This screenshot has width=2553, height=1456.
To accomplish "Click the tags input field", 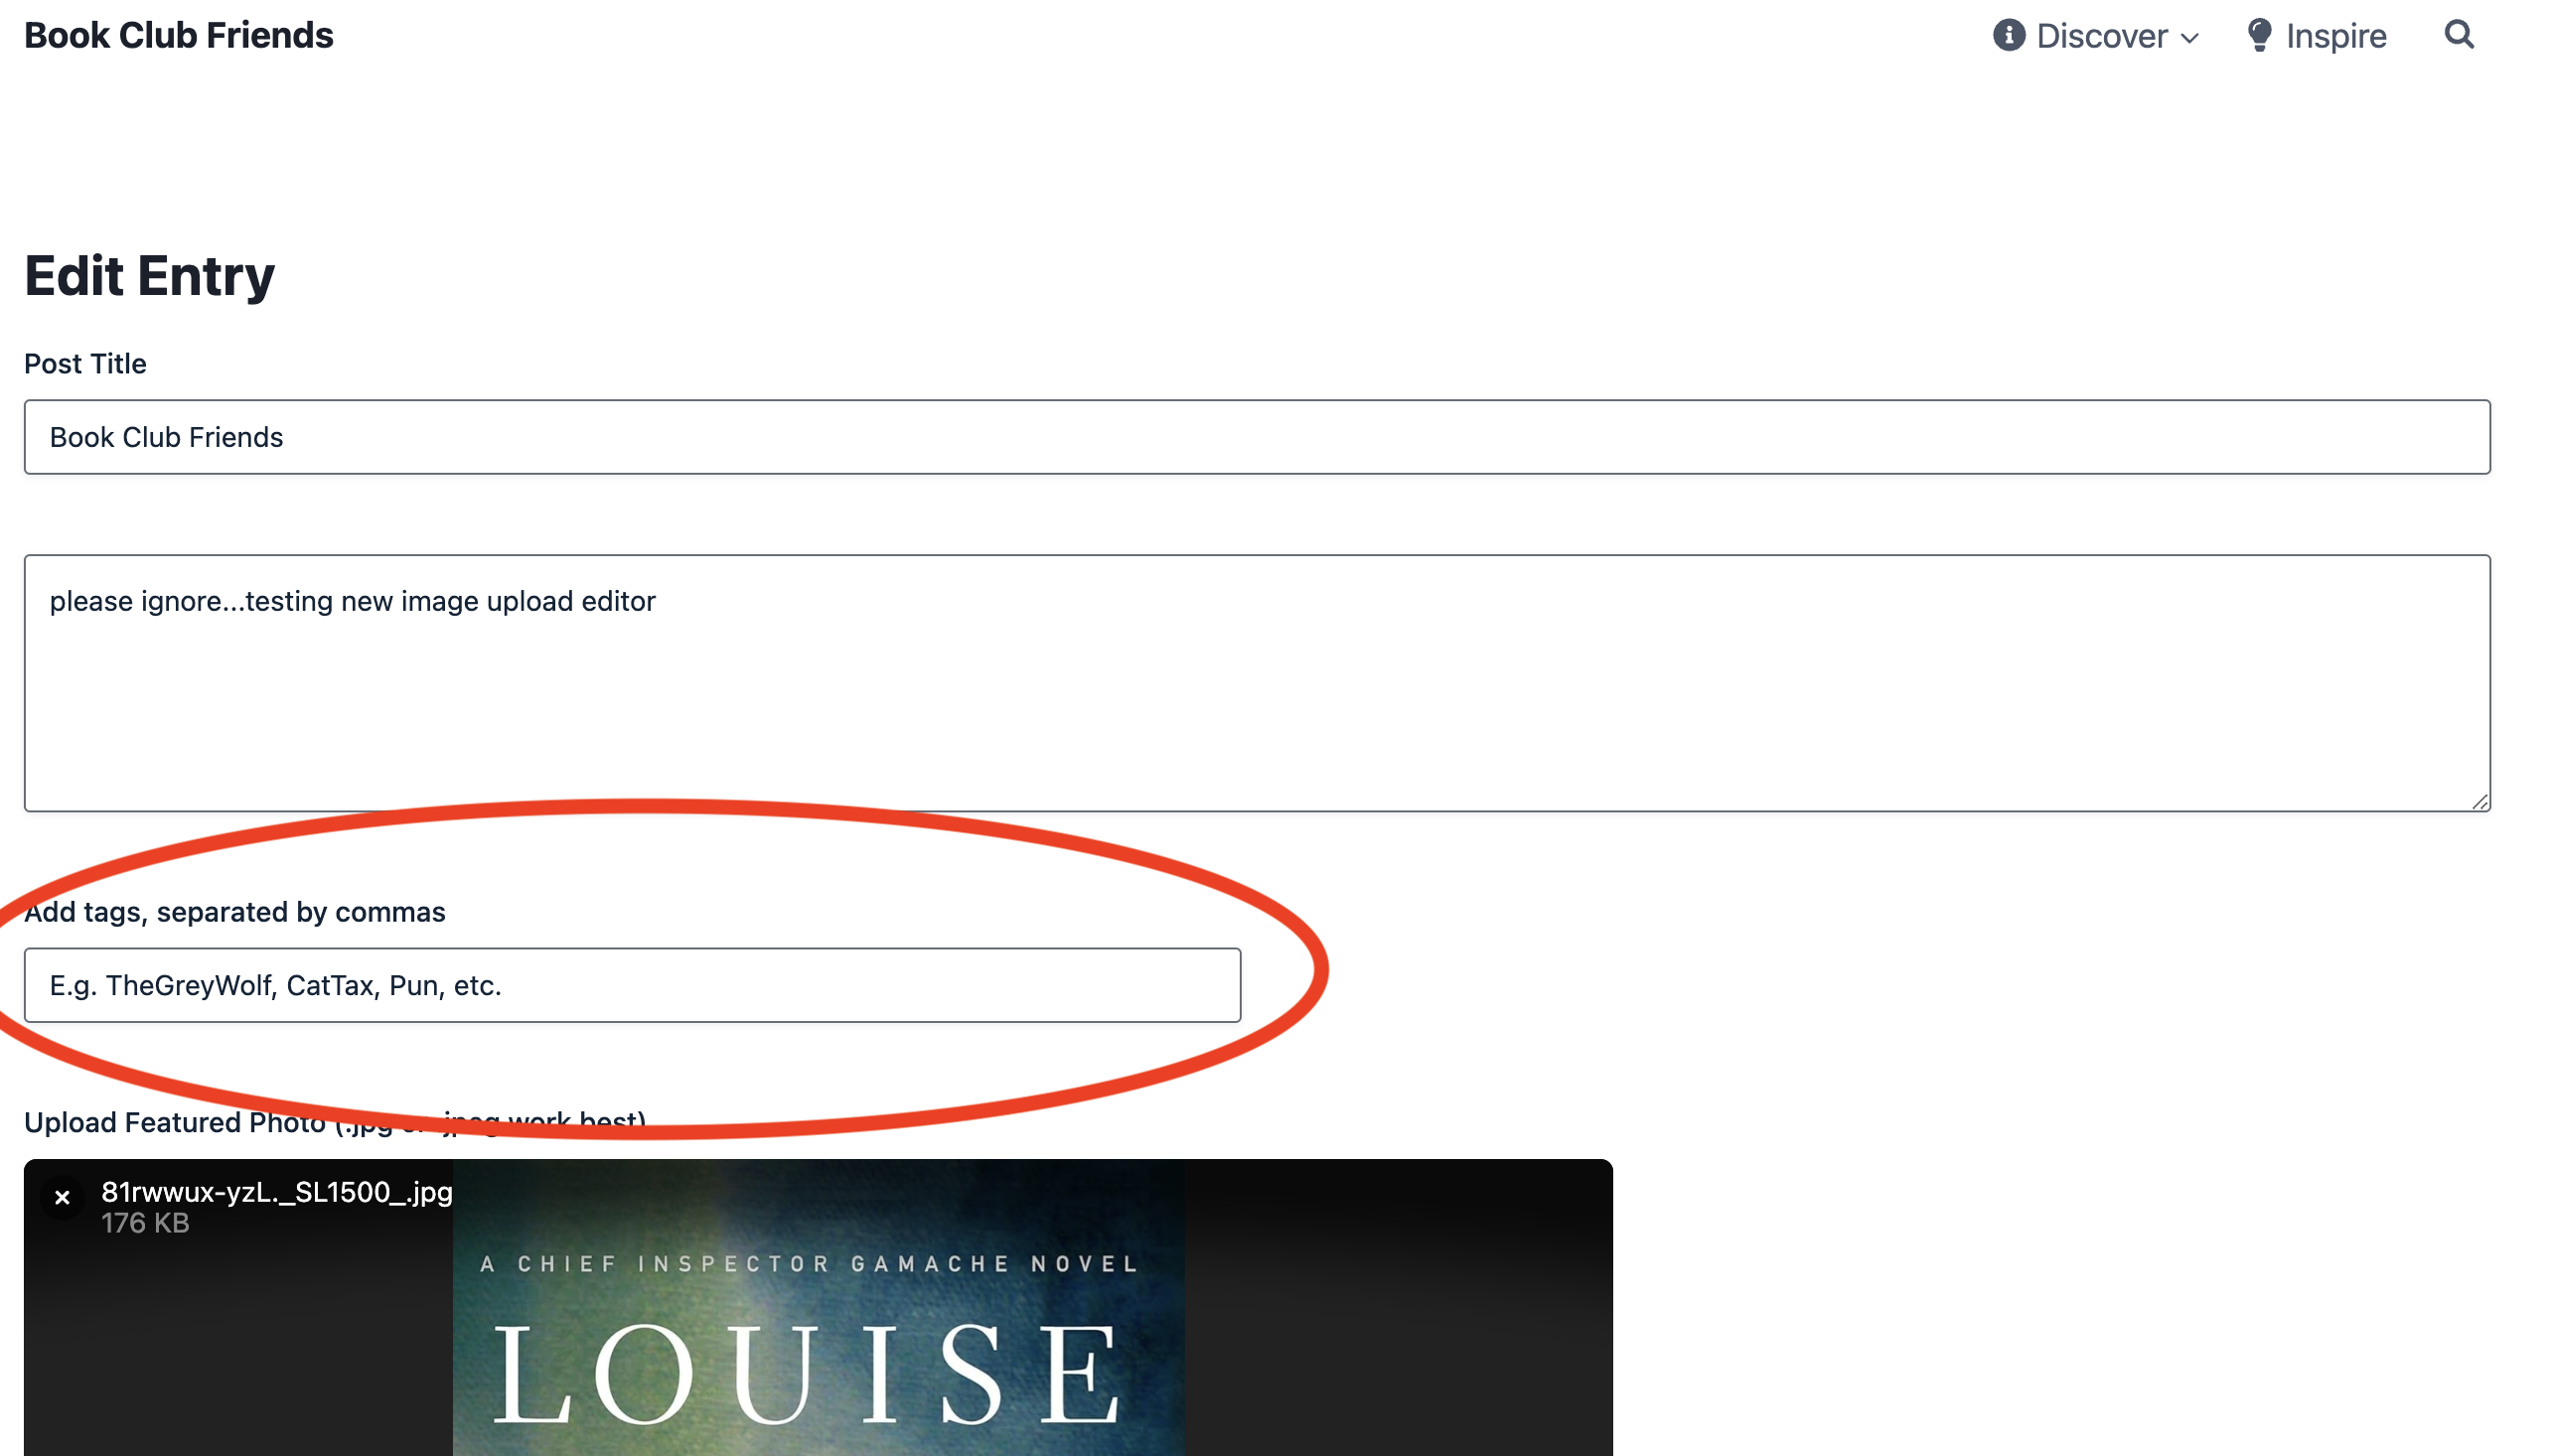I will coord(632,985).
